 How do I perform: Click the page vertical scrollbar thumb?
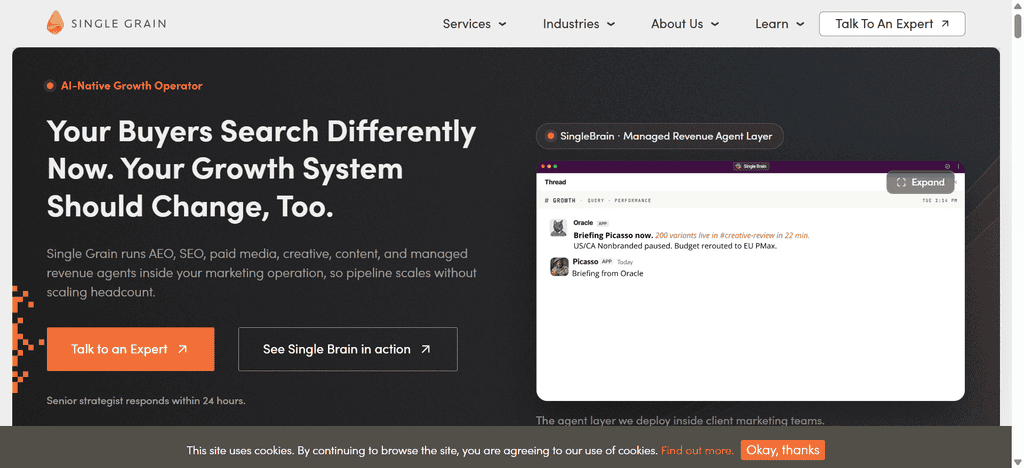click(1017, 25)
